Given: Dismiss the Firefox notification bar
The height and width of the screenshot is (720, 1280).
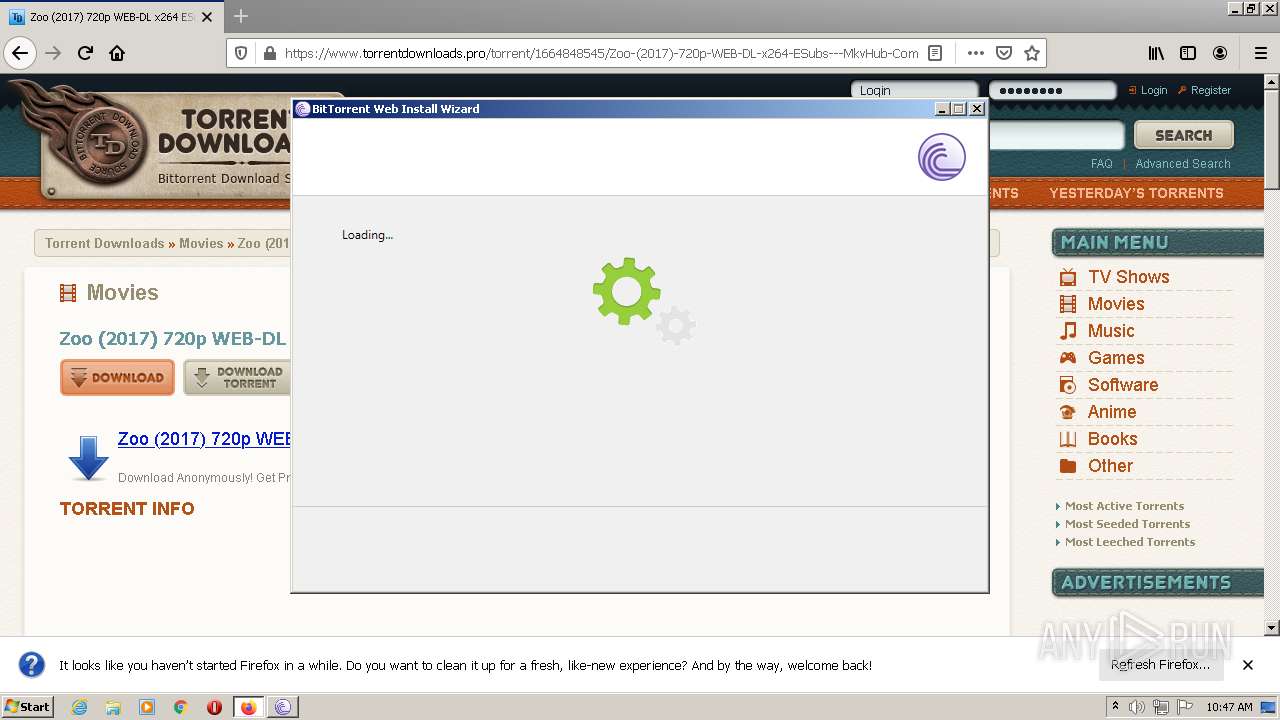Looking at the screenshot, I should point(1248,665).
